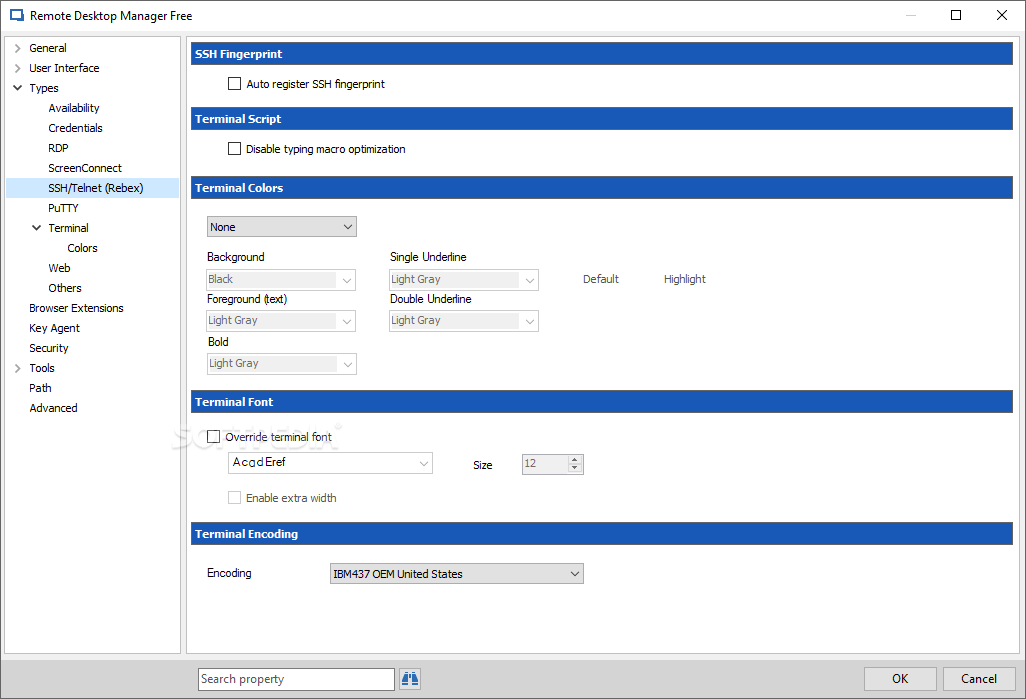Click the Terminal Encoding section header
This screenshot has height=699, width=1026.
pyautogui.click(x=601, y=534)
